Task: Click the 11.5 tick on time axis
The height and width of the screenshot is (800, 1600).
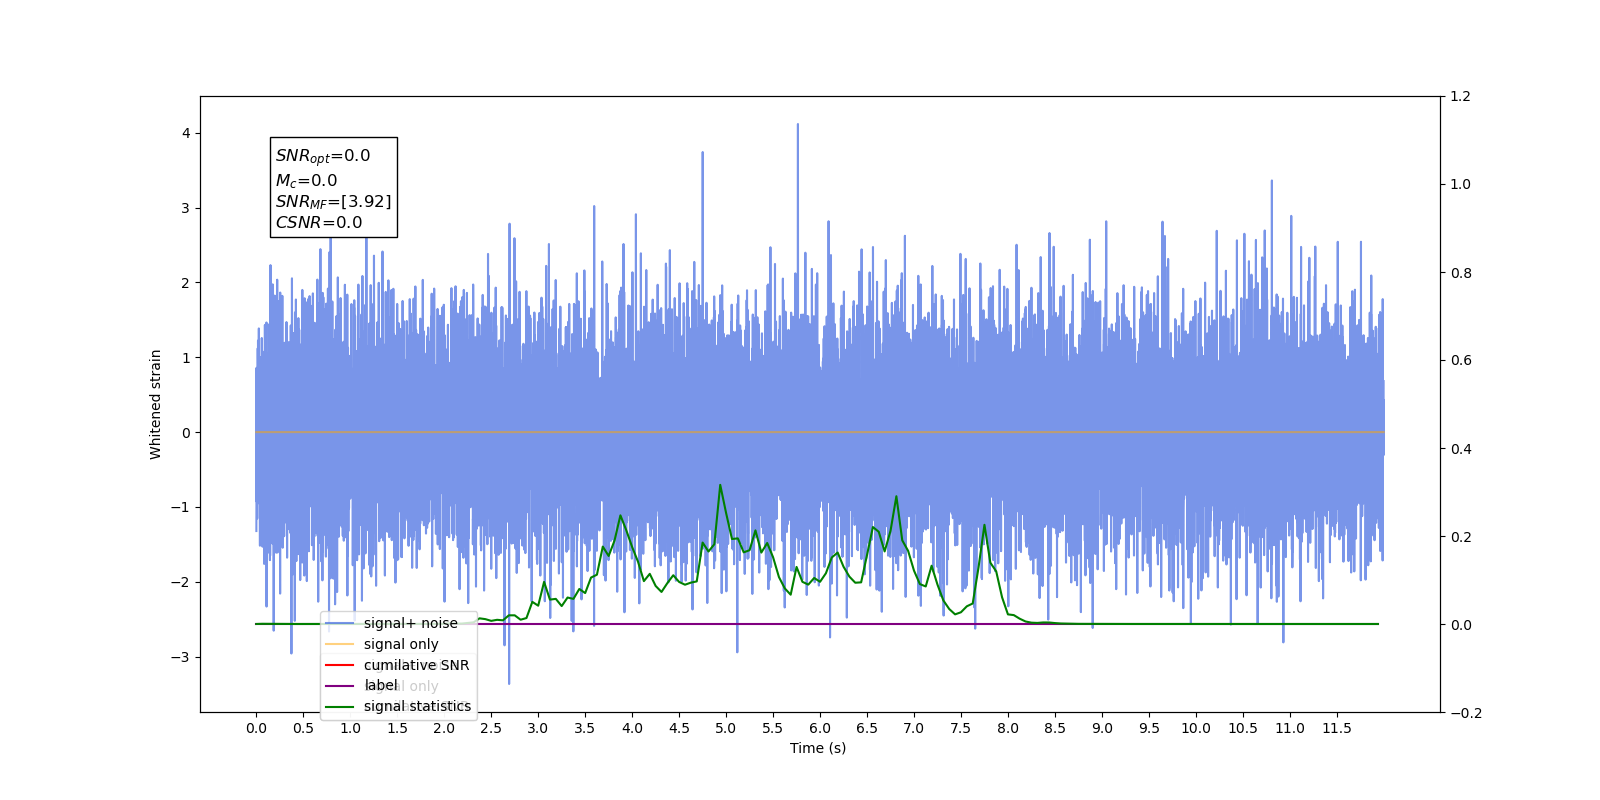Action: (1337, 728)
